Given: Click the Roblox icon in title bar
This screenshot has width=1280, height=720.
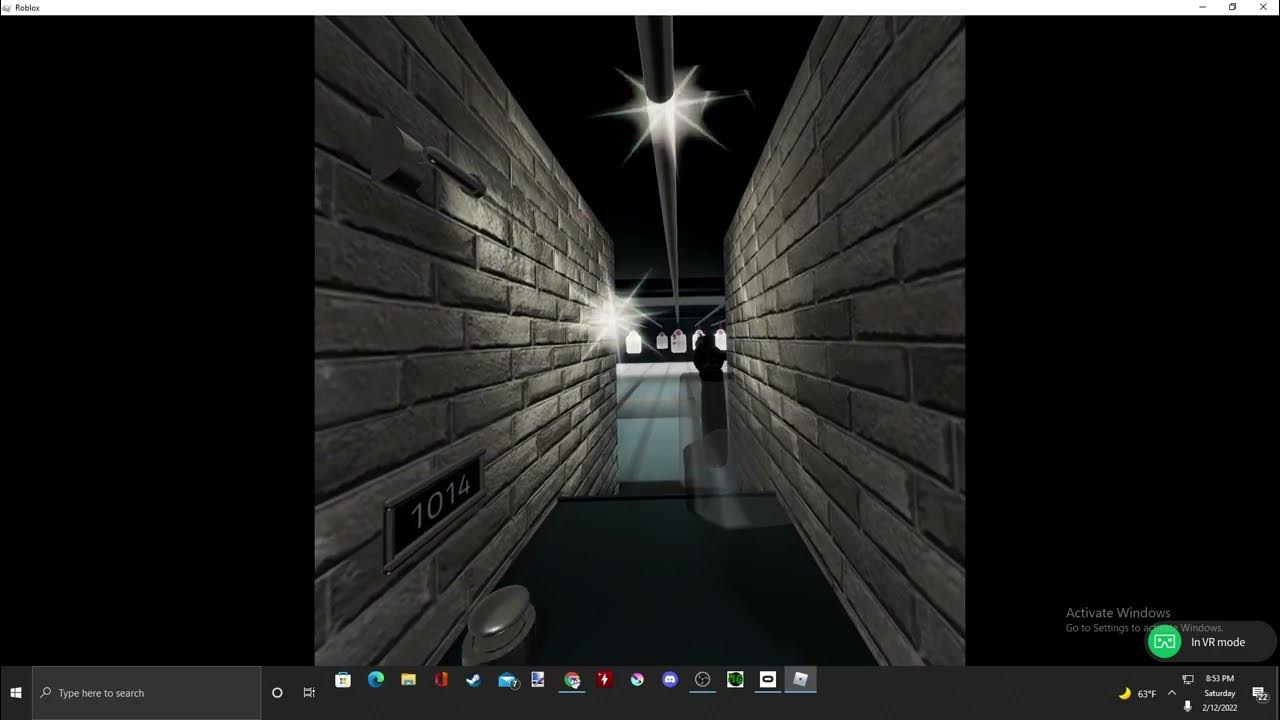Looking at the screenshot, I should (x=7, y=7).
